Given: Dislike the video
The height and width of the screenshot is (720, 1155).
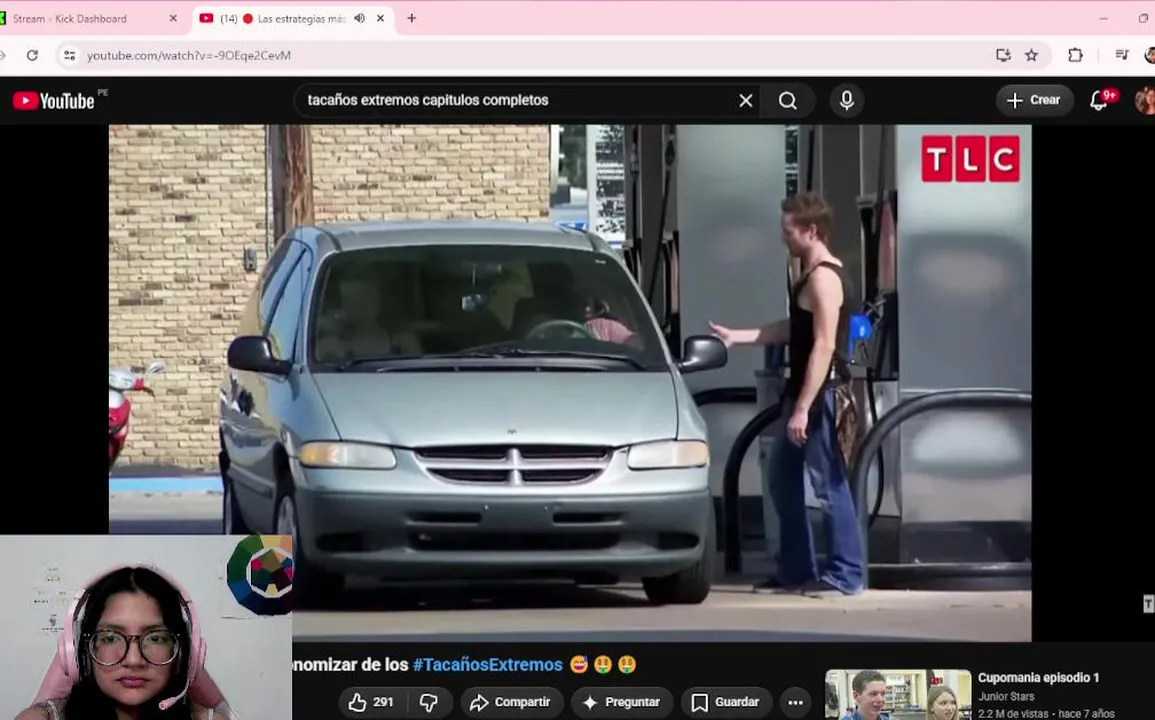Looking at the screenshot, I should 428,702.
